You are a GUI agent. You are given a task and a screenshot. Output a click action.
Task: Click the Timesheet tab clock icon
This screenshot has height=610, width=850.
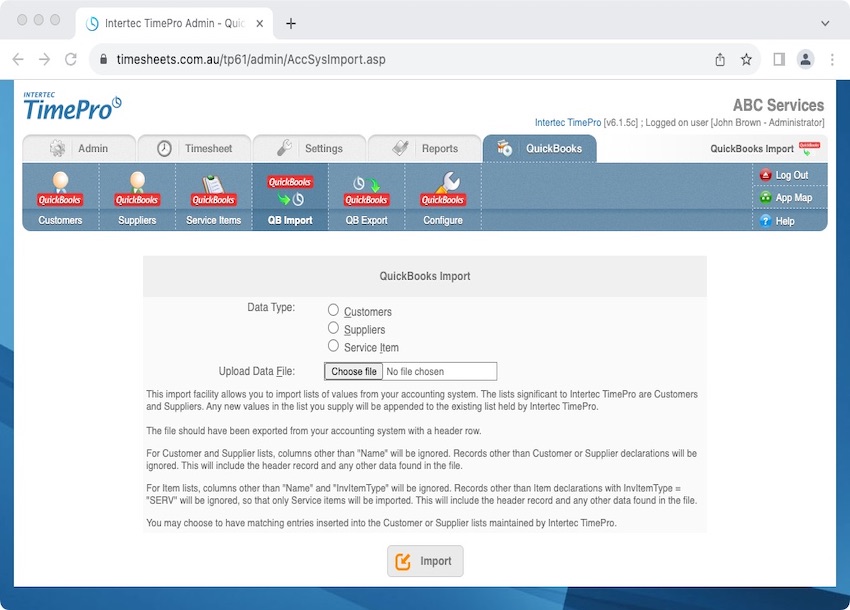coord(164,148)
